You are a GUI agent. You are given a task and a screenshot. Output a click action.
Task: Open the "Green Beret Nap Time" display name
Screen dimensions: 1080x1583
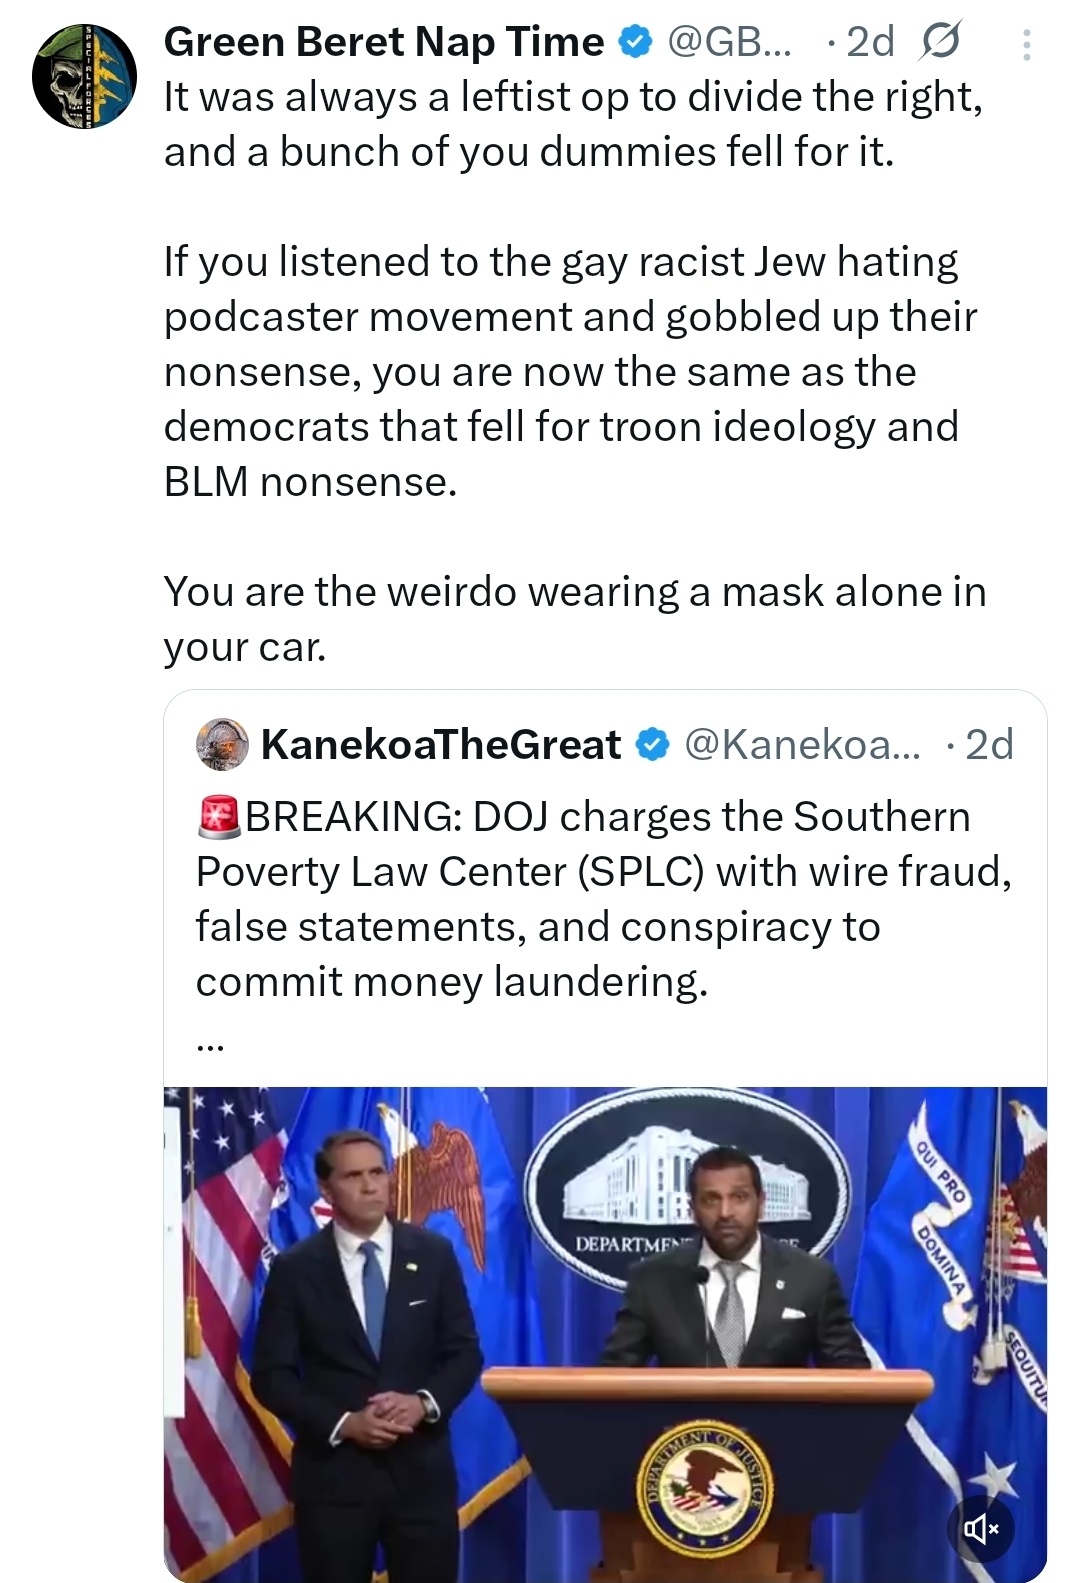(384, 42)
